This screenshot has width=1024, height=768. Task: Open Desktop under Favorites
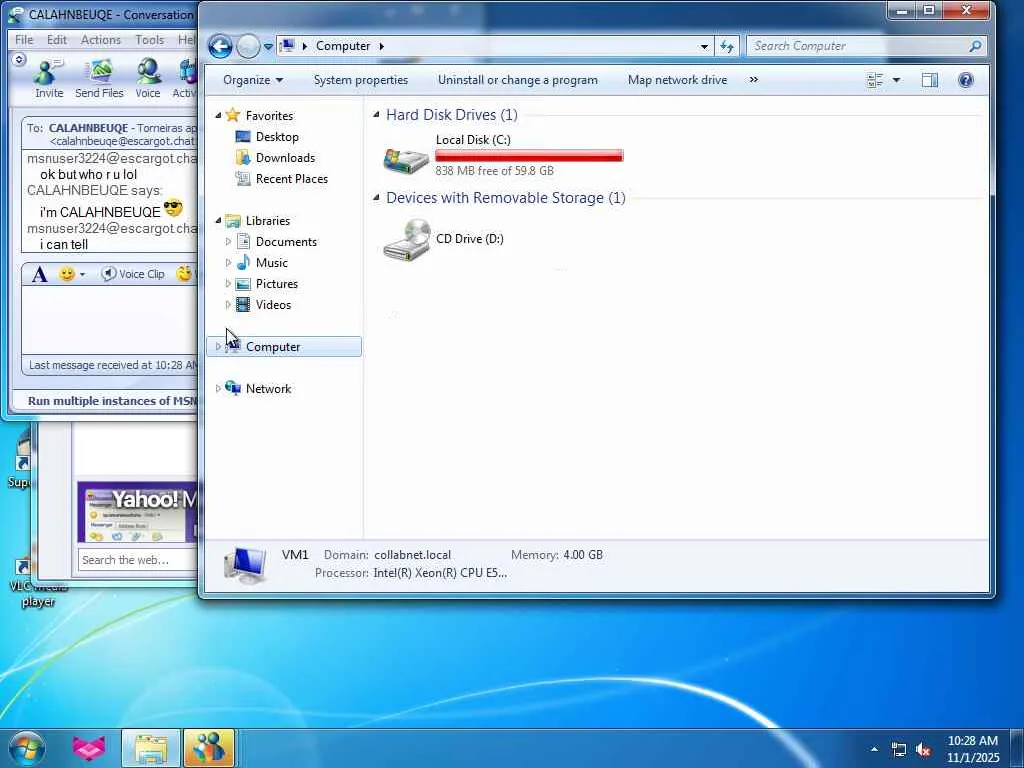pos(277,136)
